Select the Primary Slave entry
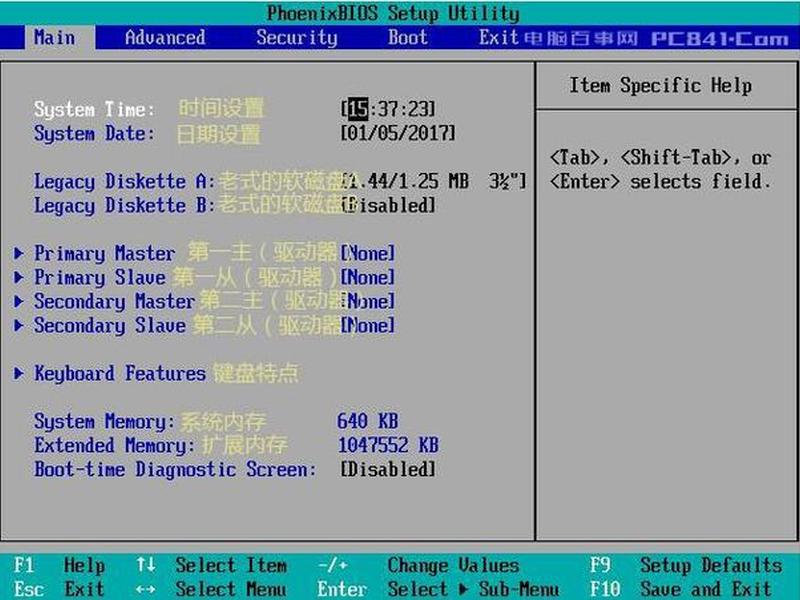 pyautogui.click(x=100, y=277)
